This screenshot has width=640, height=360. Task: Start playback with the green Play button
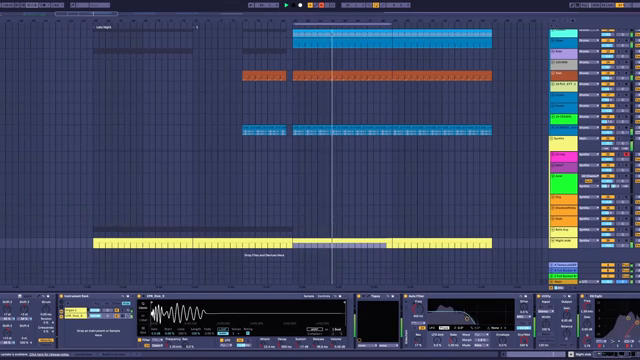tap(286, 5)
